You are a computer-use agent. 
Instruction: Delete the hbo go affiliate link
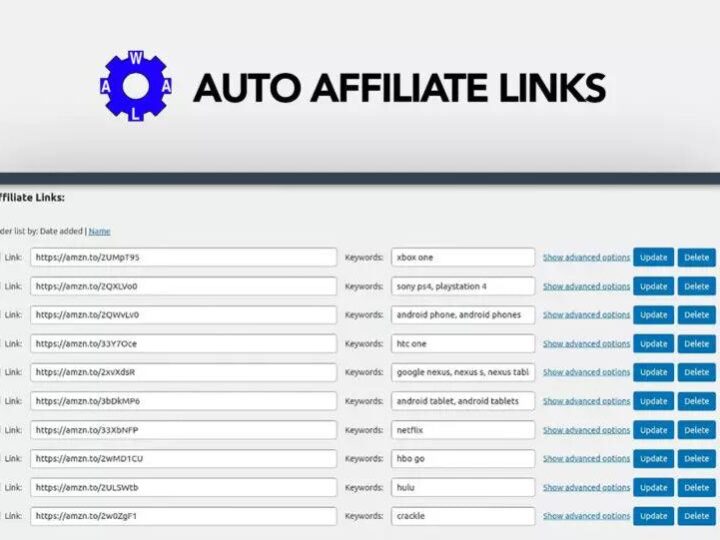[697, 458]
